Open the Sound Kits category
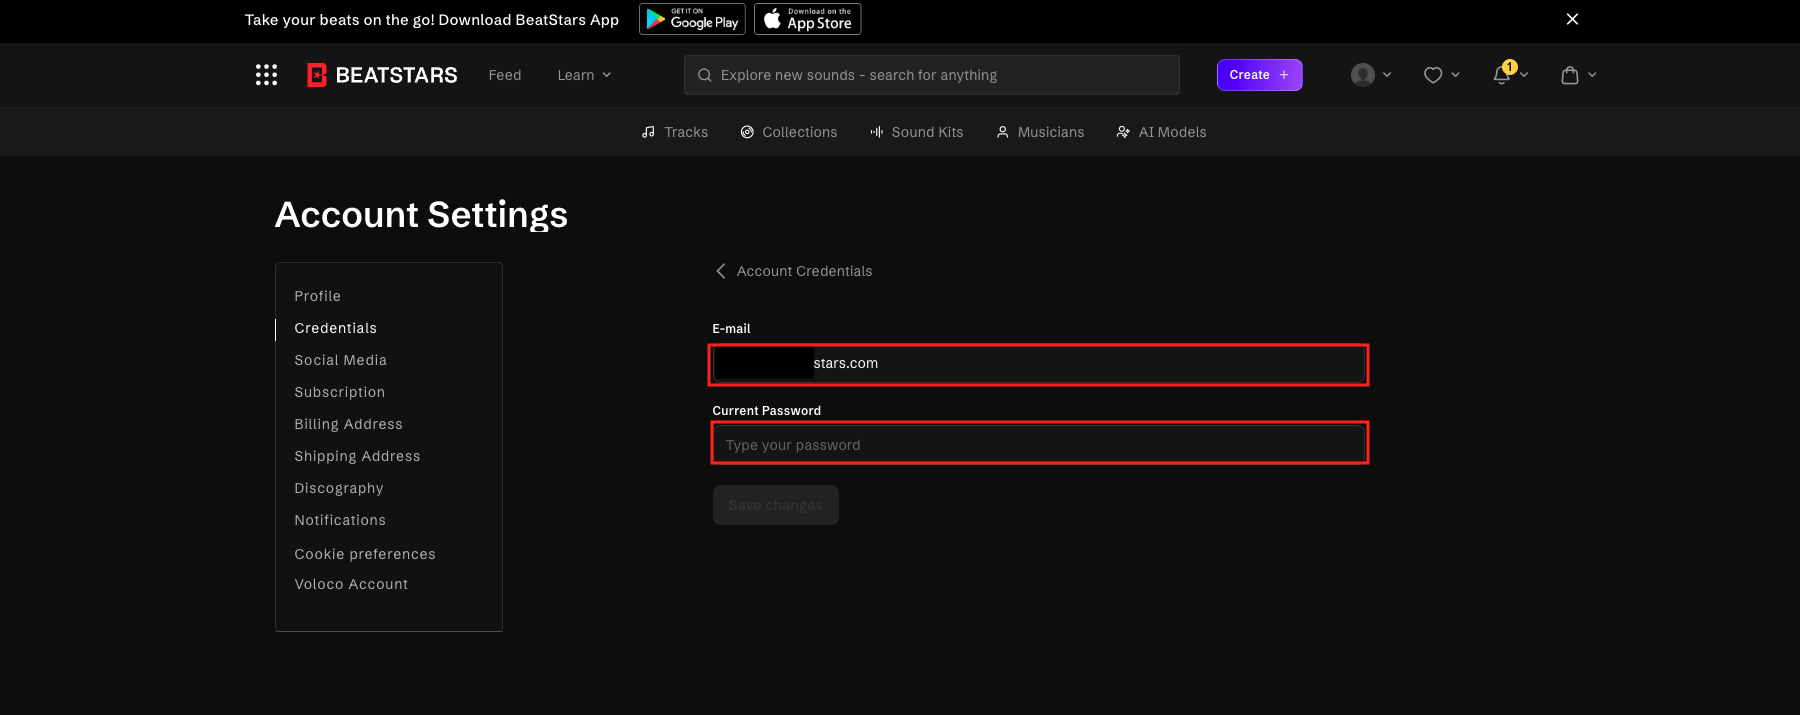Image resolution: width=1800 pixels, height=715 pixels. 917,132
